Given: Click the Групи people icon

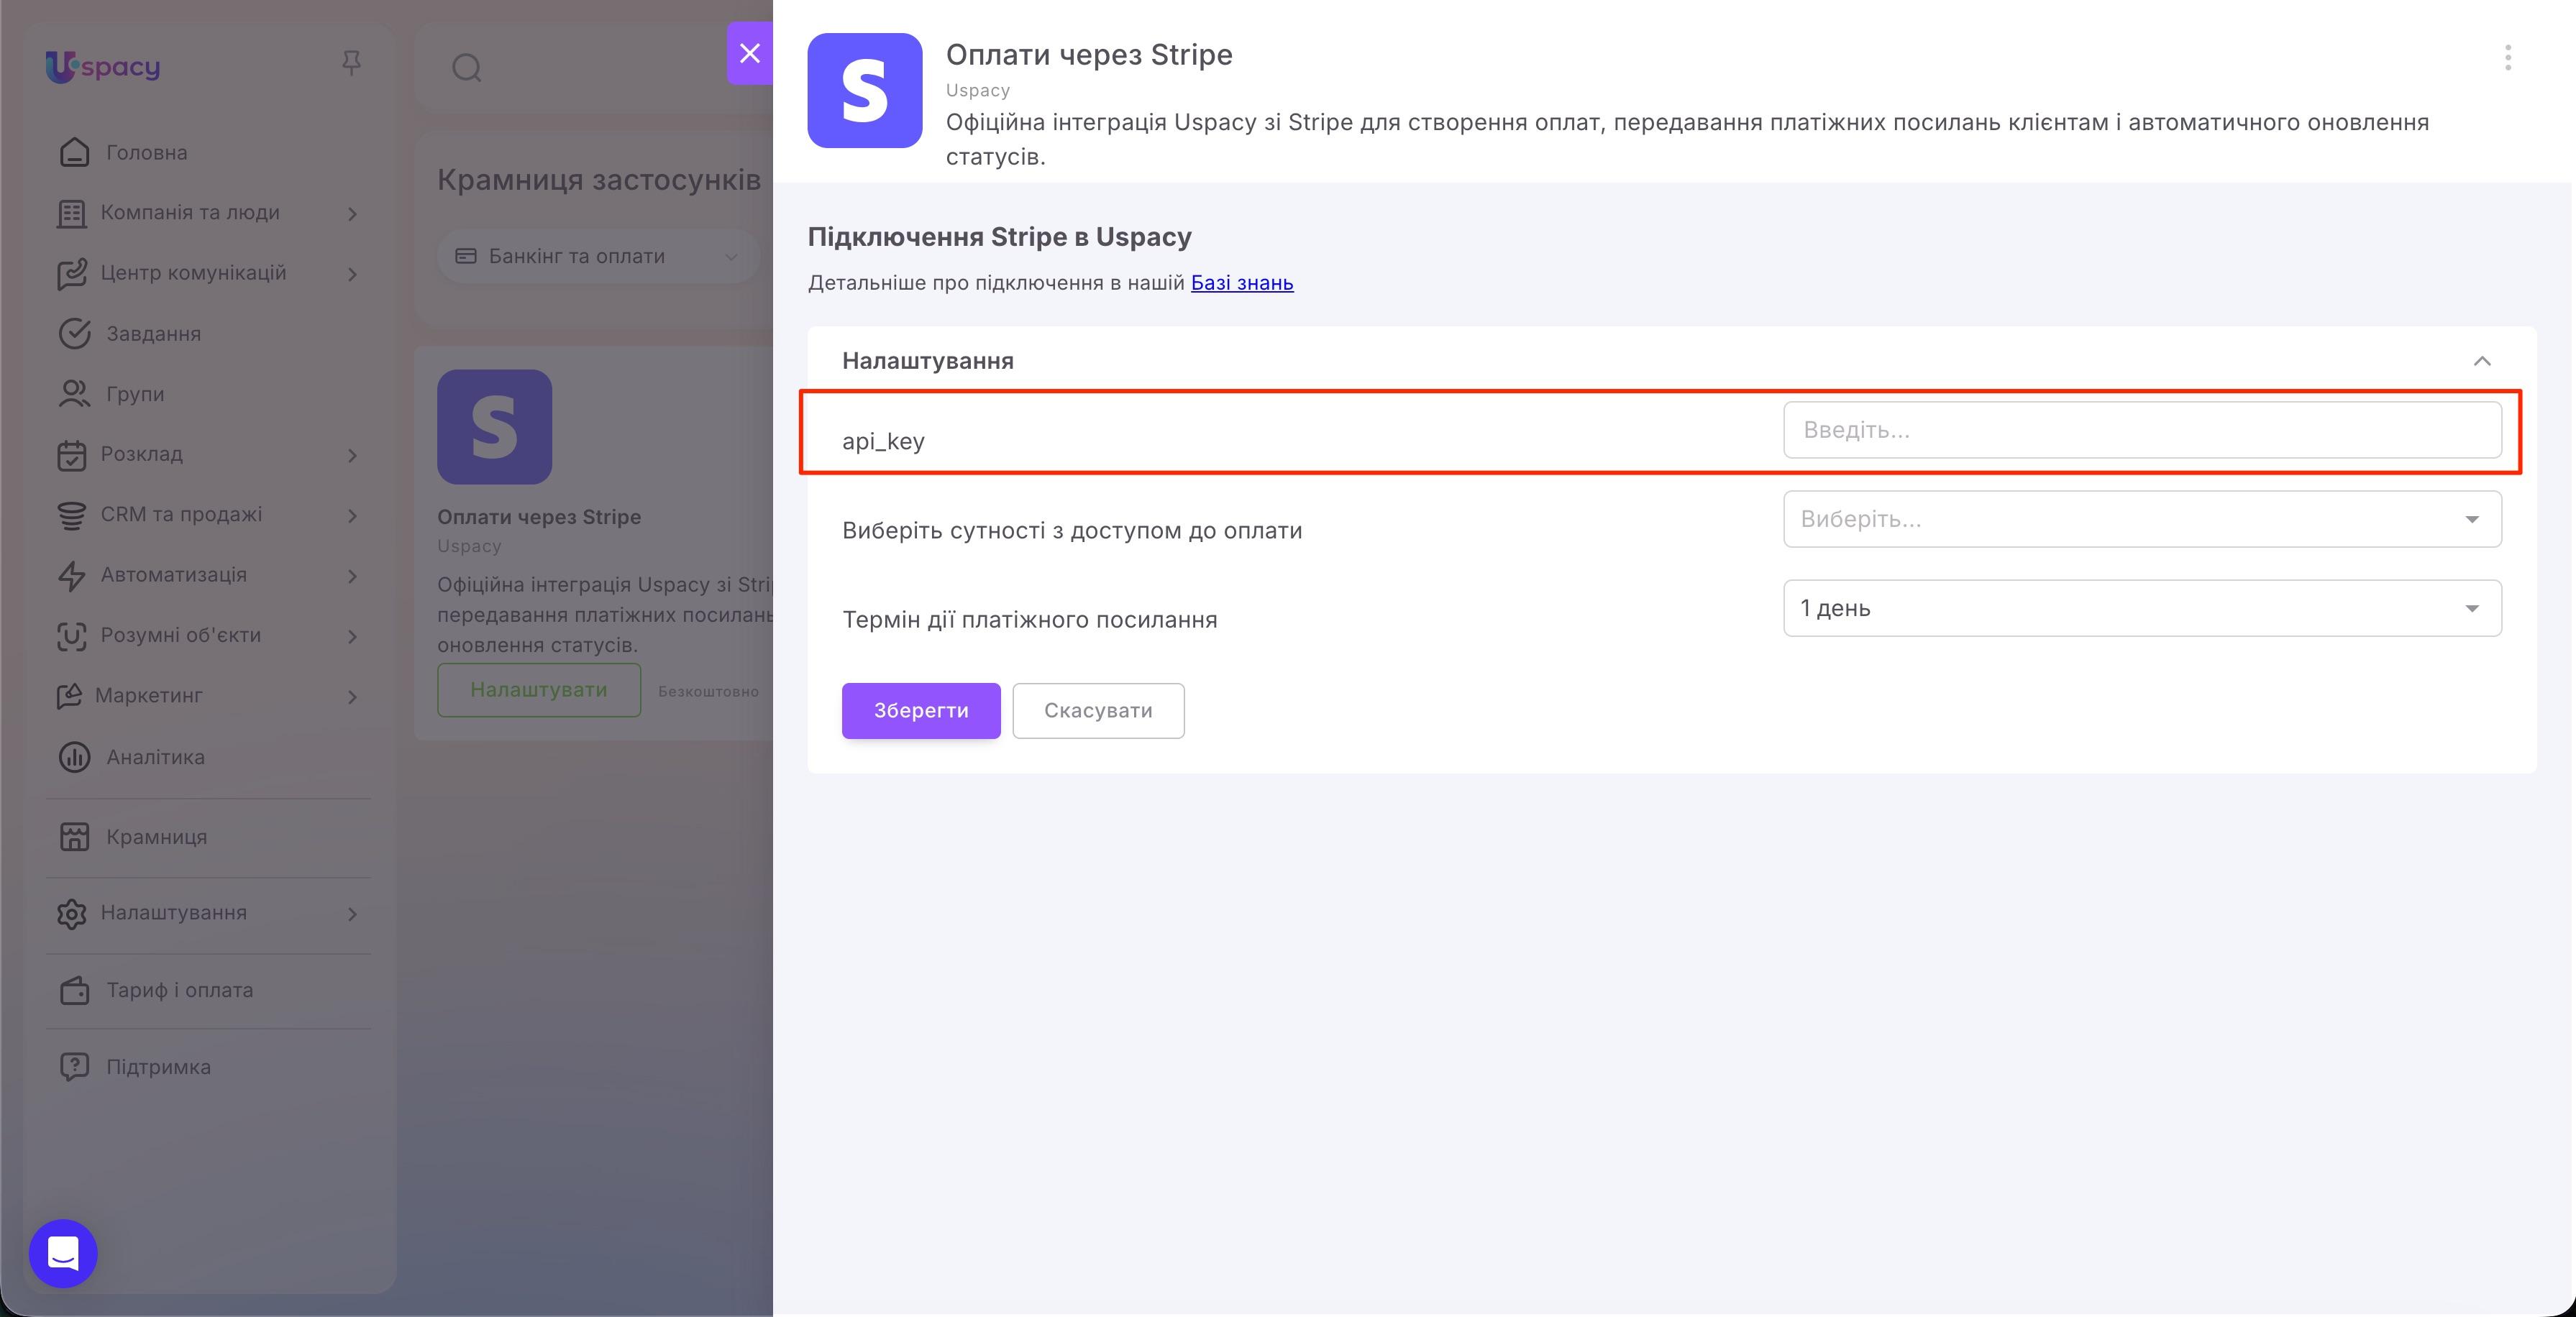Looking at the screenshot, I should click(x=75, y=394).
